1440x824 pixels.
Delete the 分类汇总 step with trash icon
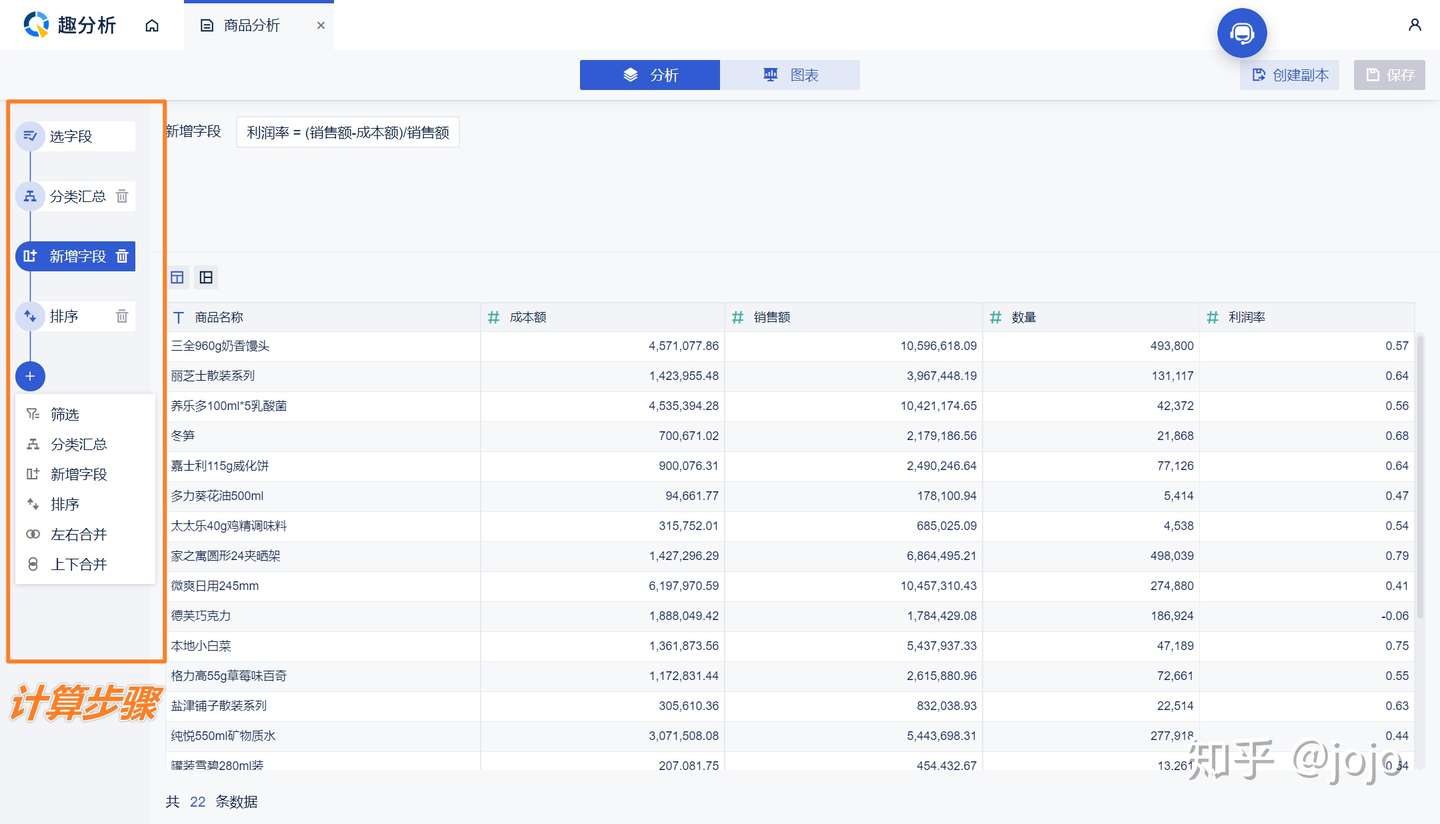pyautogui.click(x=122, y=196)
